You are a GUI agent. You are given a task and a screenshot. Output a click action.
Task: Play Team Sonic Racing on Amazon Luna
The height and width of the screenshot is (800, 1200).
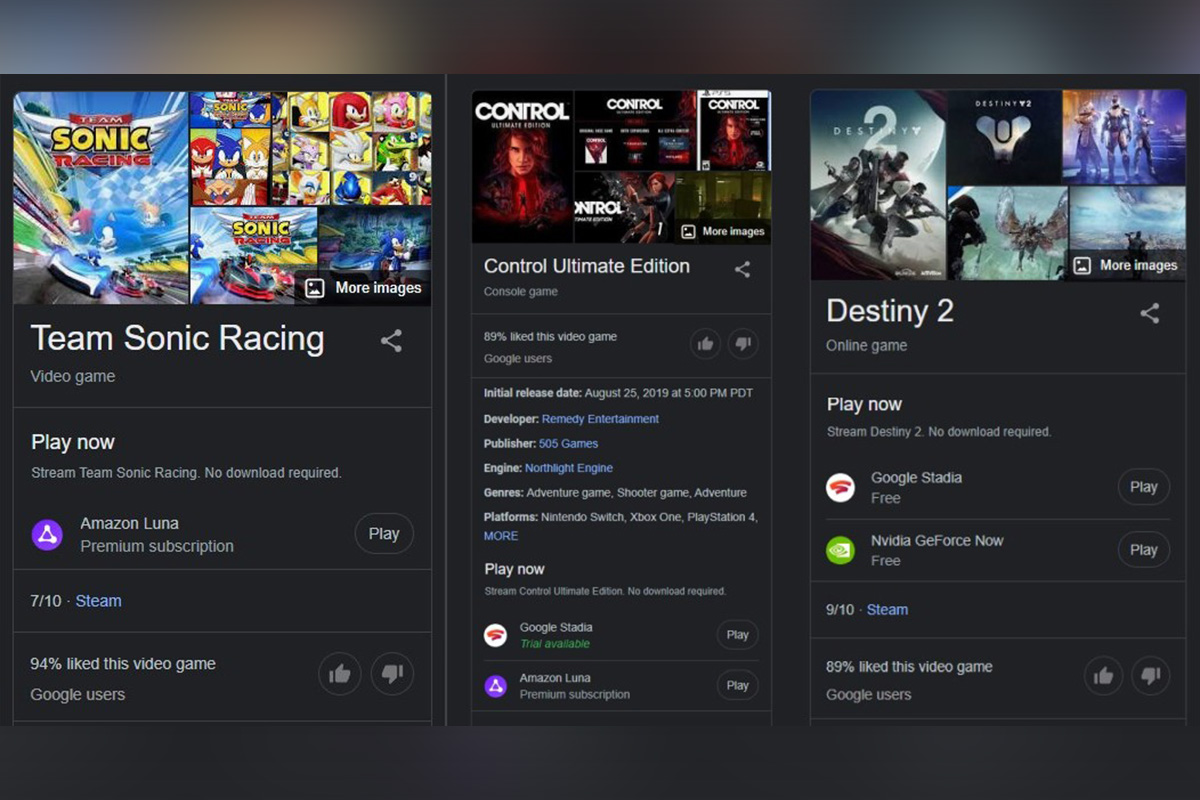pos(384,534)
